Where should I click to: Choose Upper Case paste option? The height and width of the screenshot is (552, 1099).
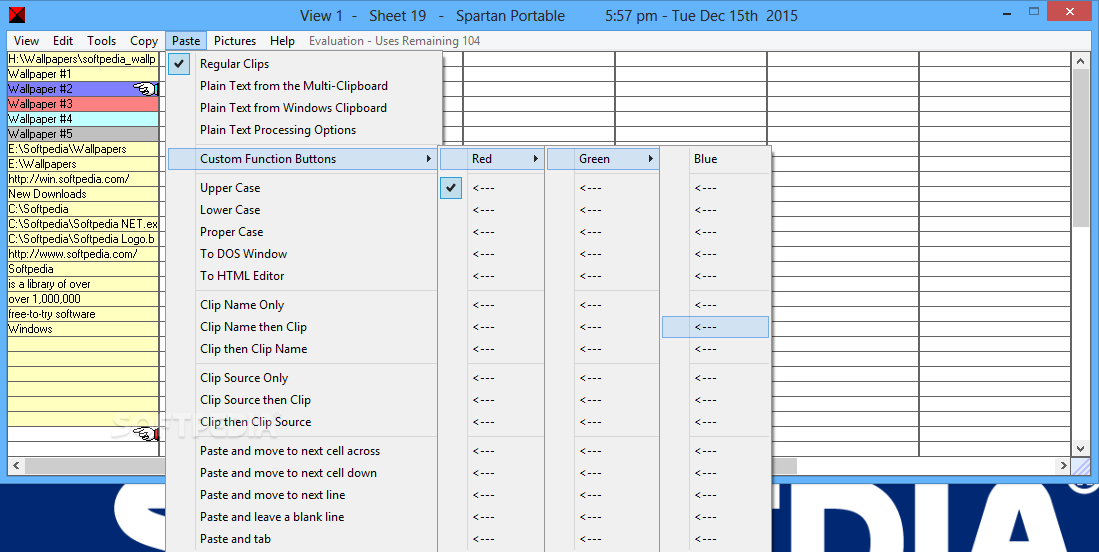click(x=230, y=188)
